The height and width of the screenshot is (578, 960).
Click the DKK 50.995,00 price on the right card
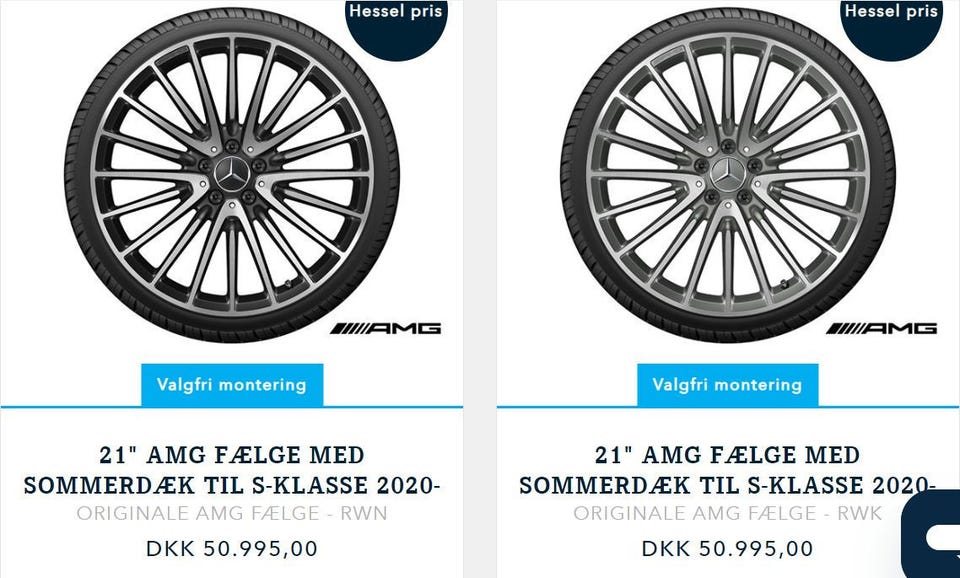point(728,549)
